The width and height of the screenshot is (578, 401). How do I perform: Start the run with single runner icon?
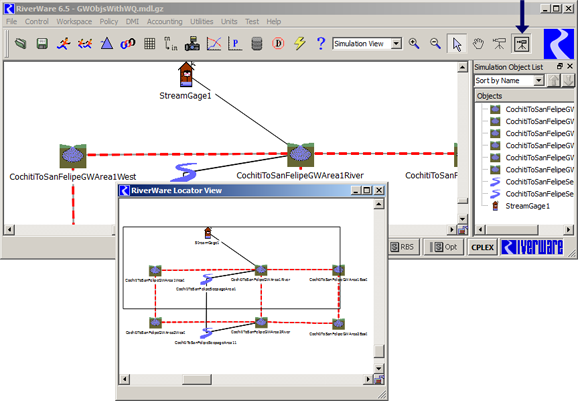[63, 44]
